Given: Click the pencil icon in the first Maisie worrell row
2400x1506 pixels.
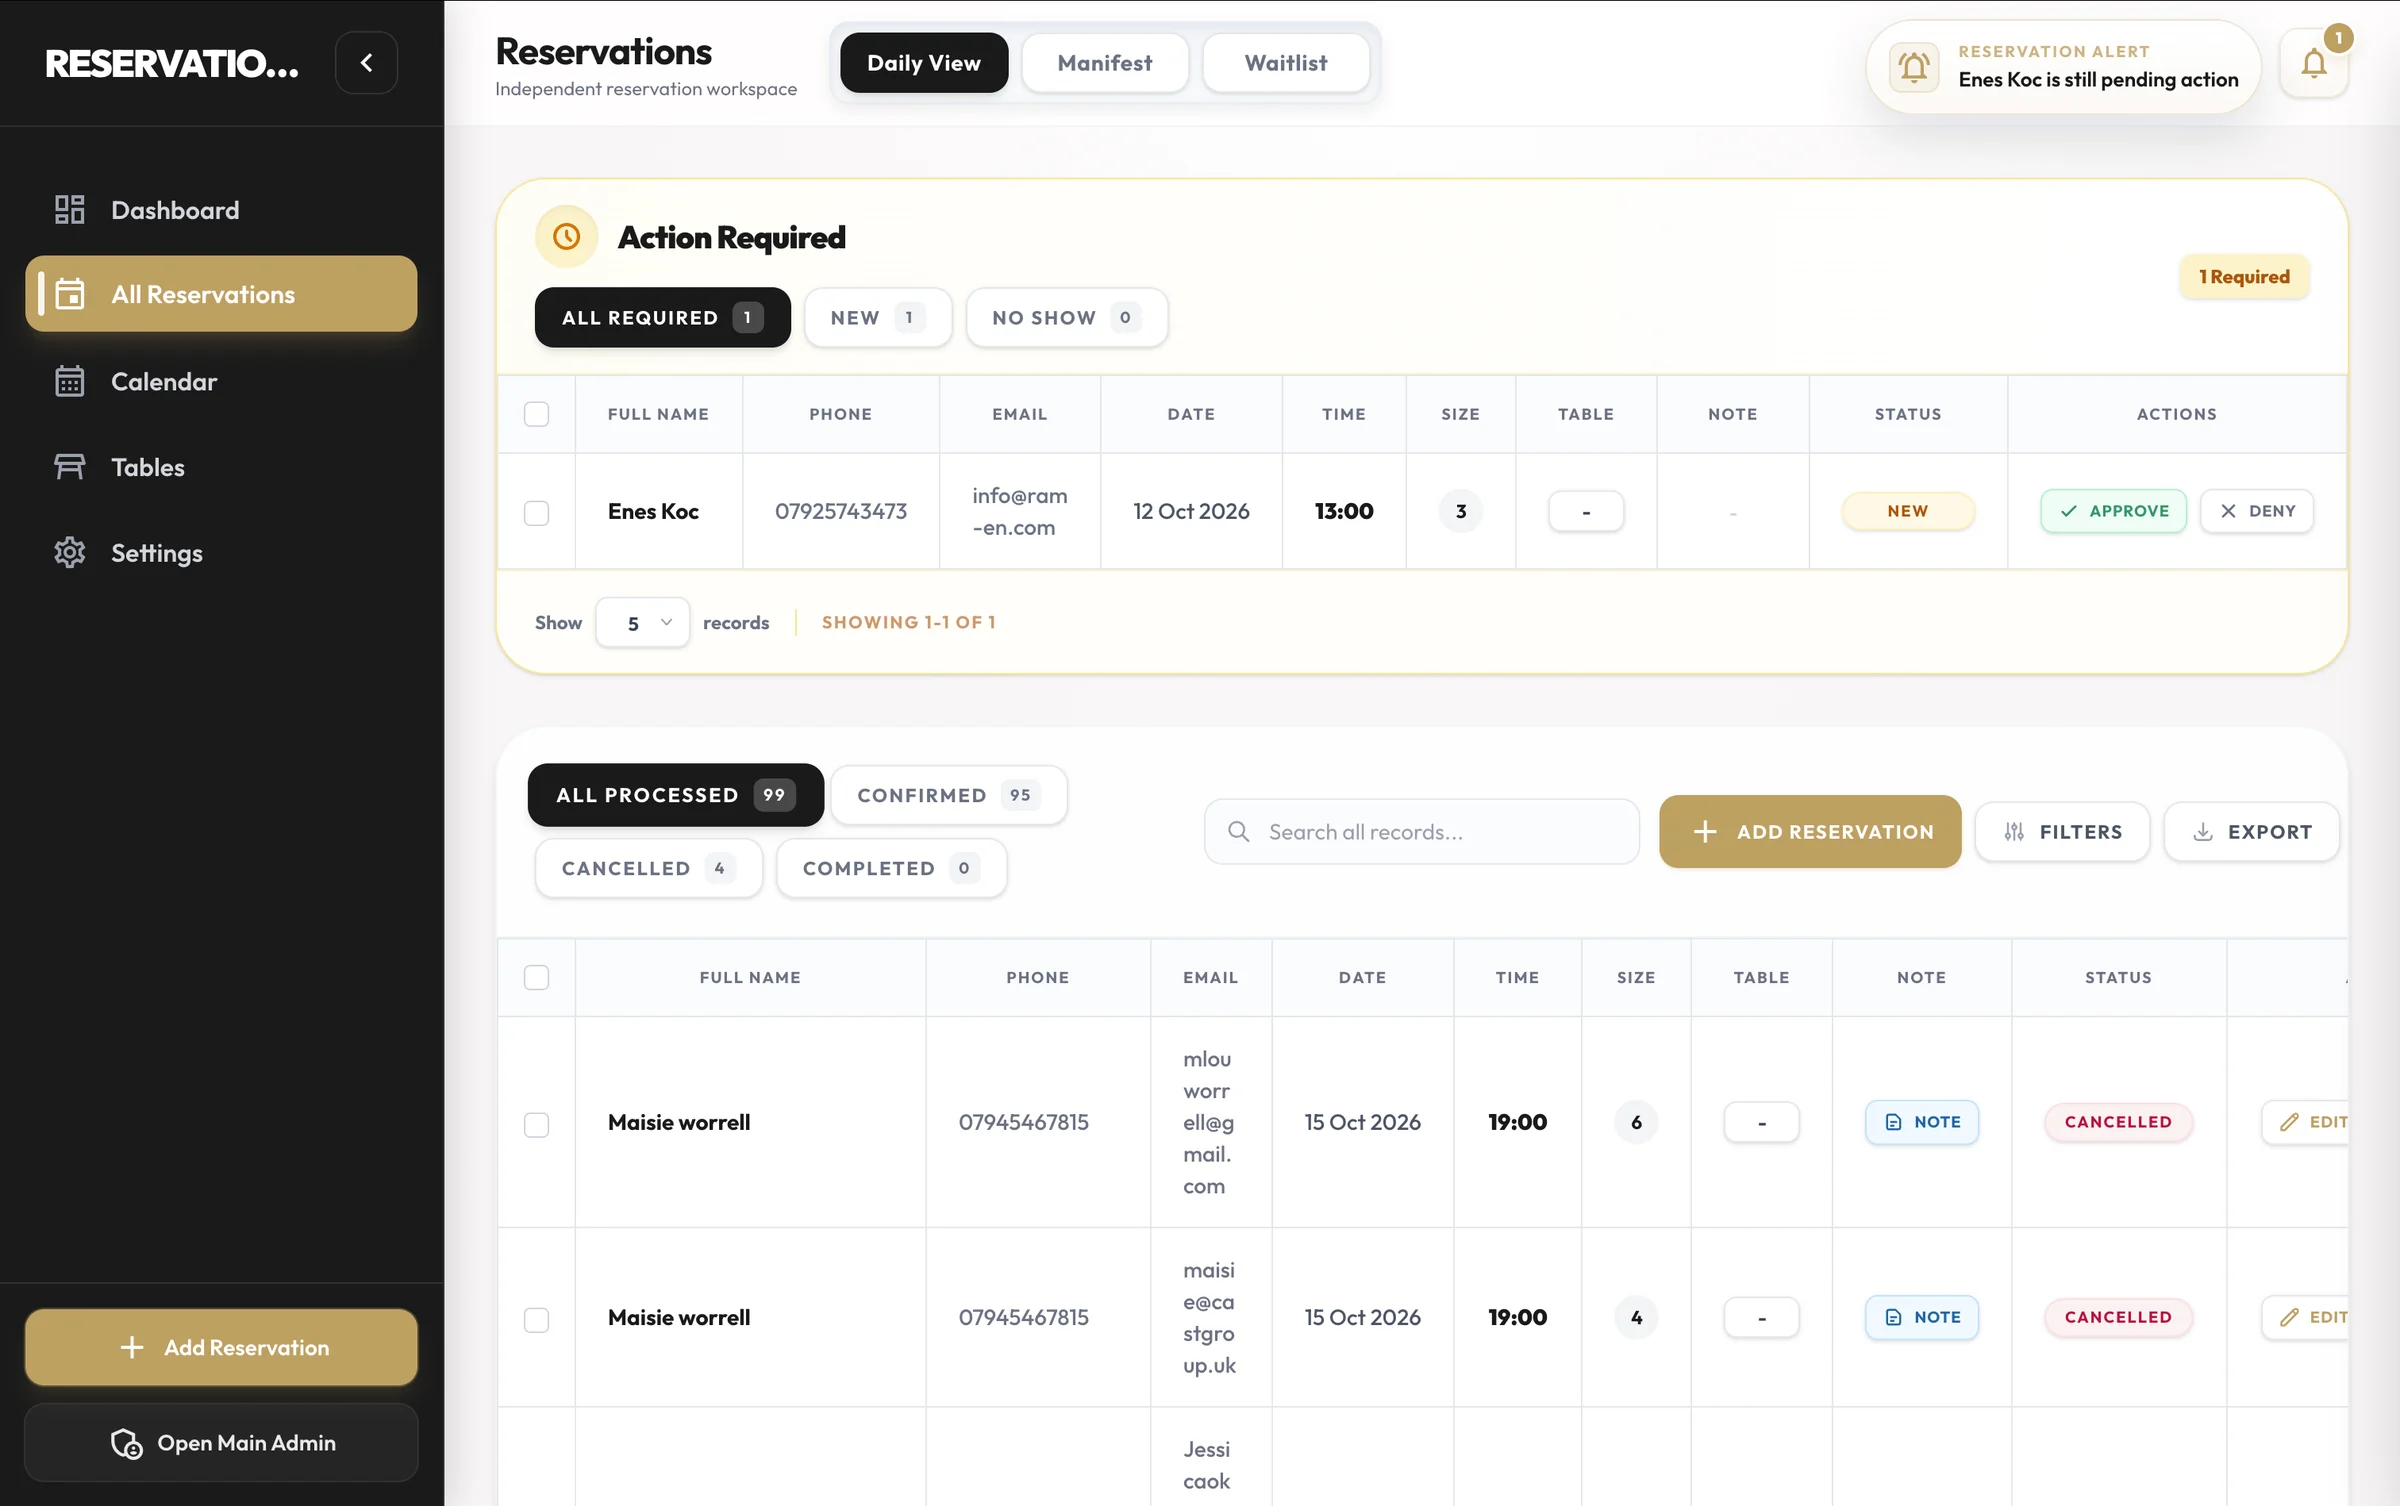Looking at the screenshot, I should 2289,1122.
